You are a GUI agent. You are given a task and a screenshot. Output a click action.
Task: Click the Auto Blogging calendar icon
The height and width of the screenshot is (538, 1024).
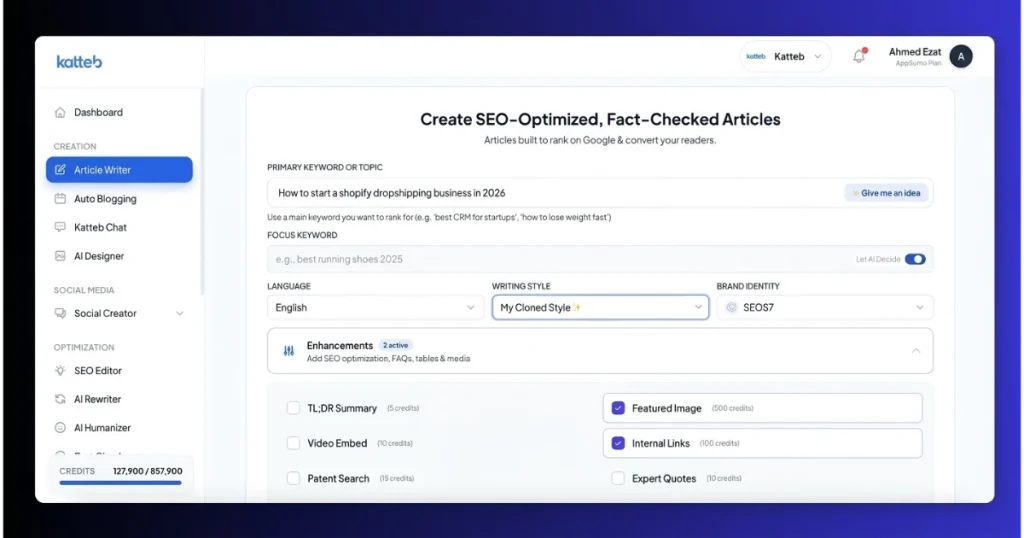click(60, 198)
